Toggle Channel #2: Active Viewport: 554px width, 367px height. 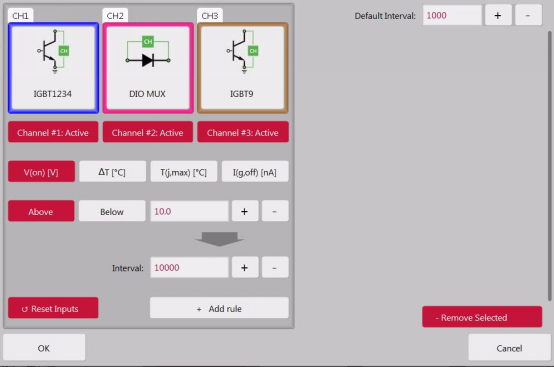[x=148, y=132]
